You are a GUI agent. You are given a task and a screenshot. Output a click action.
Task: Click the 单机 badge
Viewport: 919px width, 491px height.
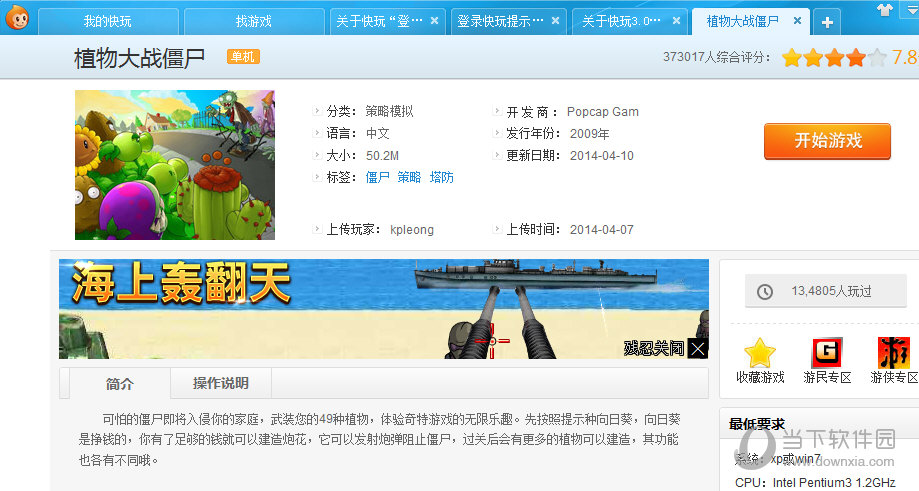(x=243, y=57)
